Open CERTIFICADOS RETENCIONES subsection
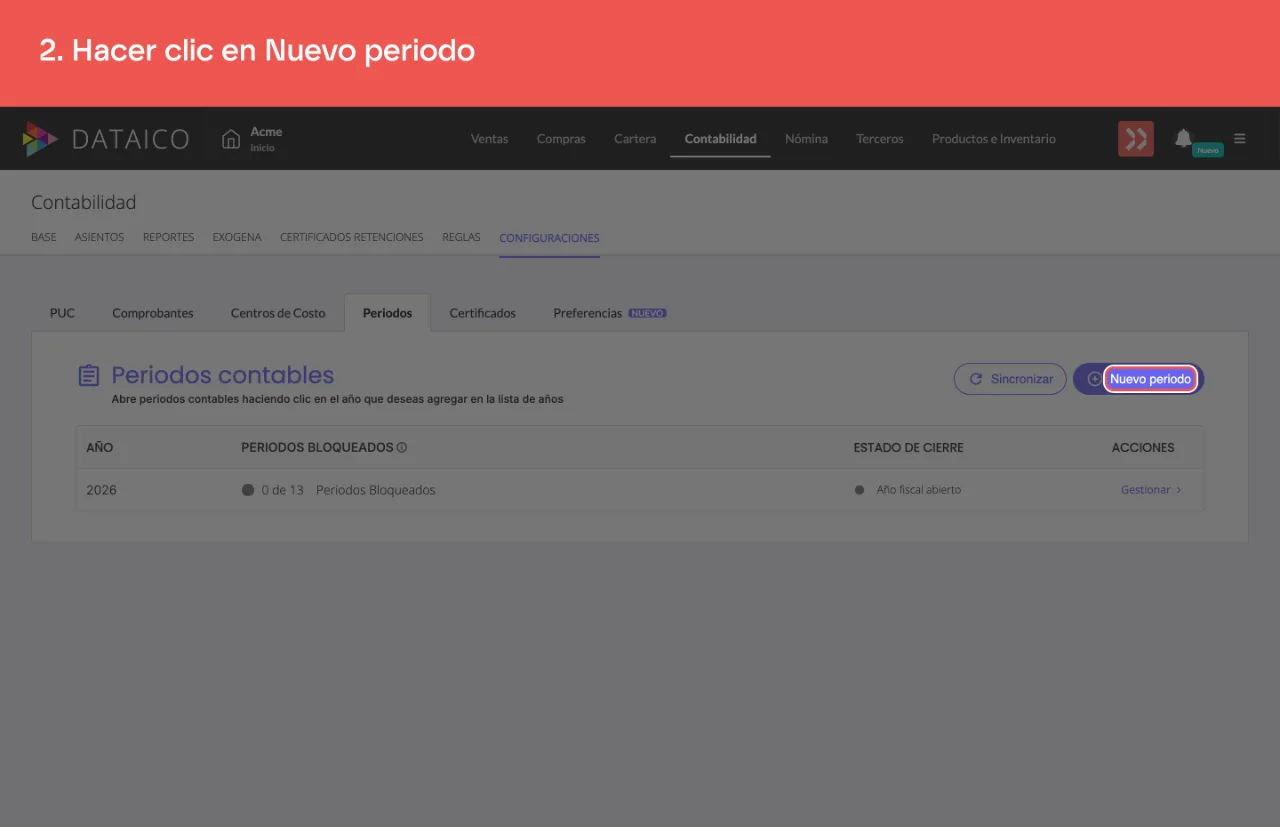The width and height of the screenshot is (1280, 827). click(x=352, y=238)
